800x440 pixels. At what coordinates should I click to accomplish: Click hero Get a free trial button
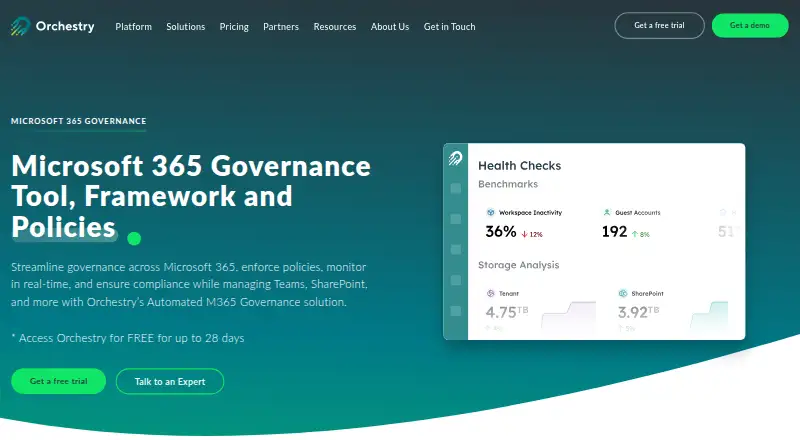point(59,381)
